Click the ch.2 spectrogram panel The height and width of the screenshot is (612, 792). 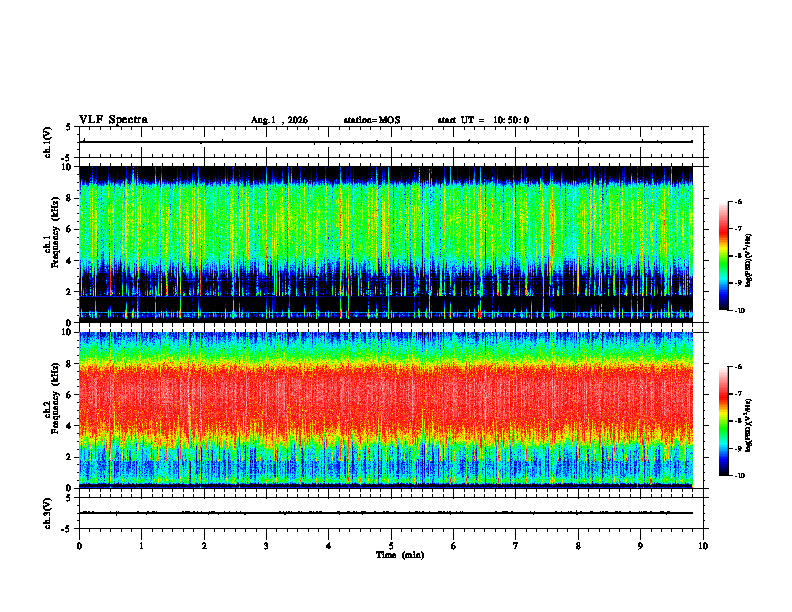pyautogui.click(x=386, y=410)
